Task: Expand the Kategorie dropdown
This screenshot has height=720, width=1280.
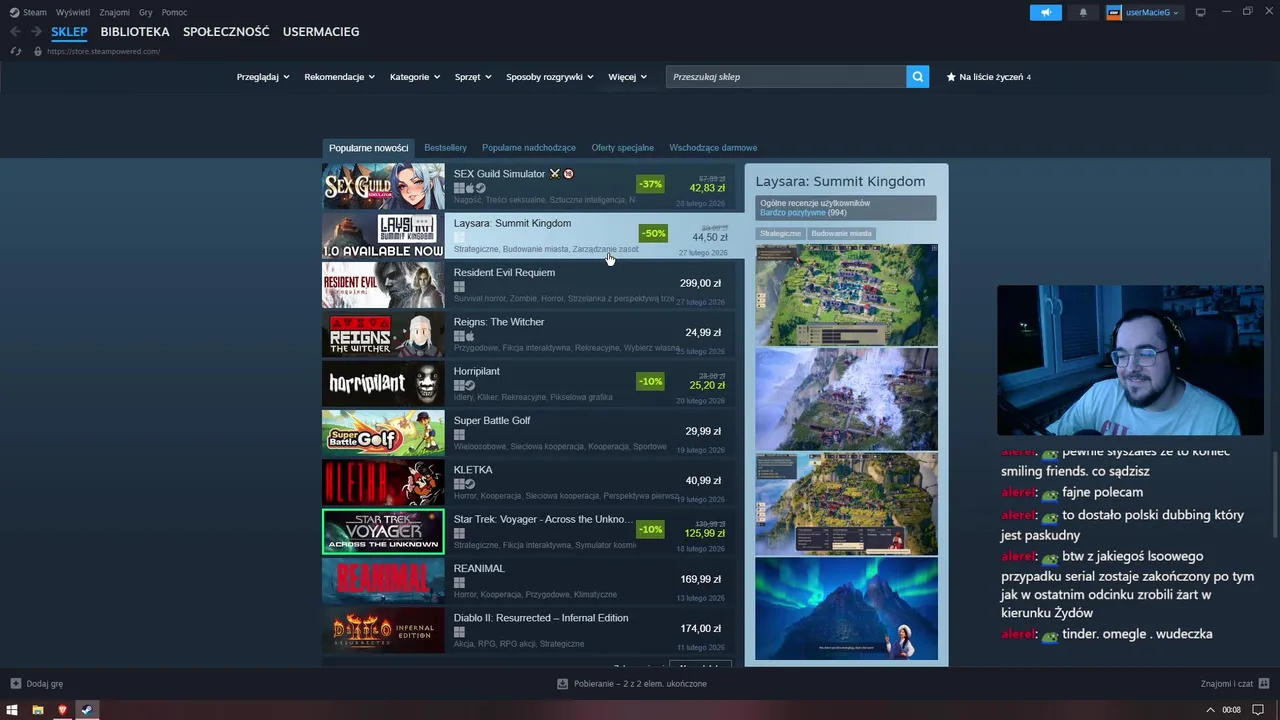Action: tap(415, 77)
